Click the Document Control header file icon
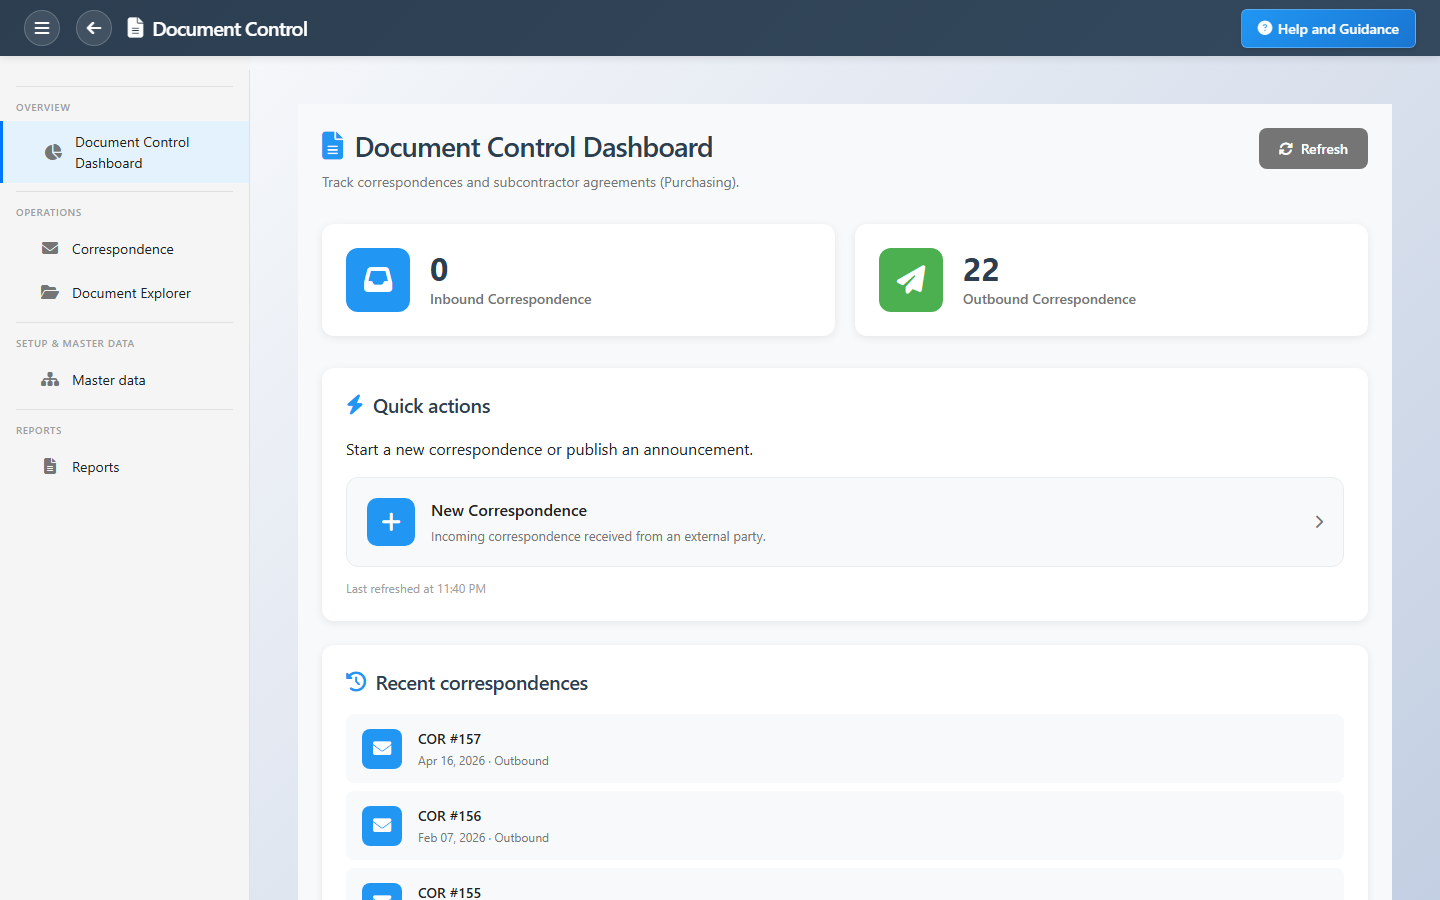 pyautogui.click(x=135, y=28)
